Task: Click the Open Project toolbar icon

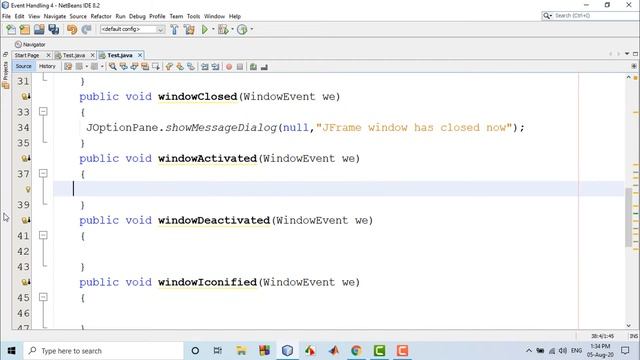Action: click(x=39, y=29)
